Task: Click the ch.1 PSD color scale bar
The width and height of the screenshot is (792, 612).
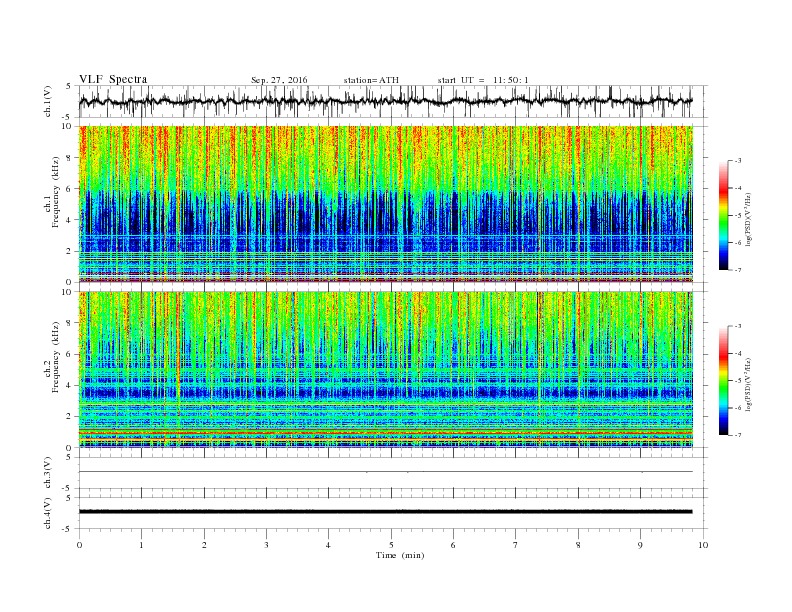Action: pos(723,216)
